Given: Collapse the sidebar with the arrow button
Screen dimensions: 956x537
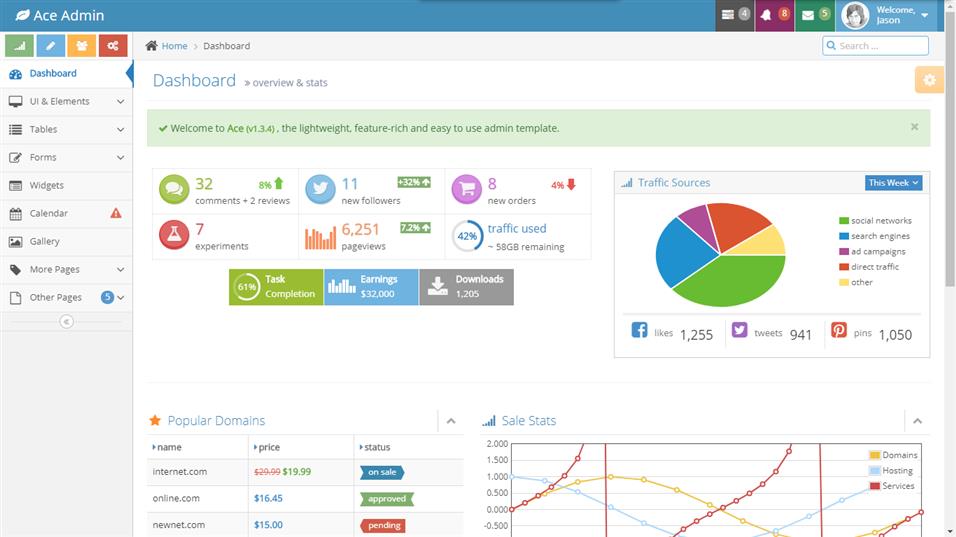Looking at the screenshot, I should click(x=66, y=321).
